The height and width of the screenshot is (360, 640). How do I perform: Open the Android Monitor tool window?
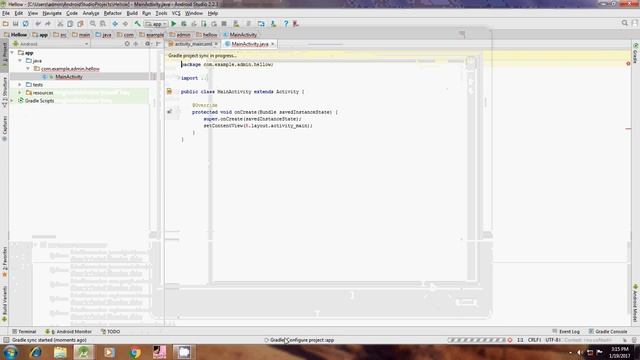coord(68,331)
